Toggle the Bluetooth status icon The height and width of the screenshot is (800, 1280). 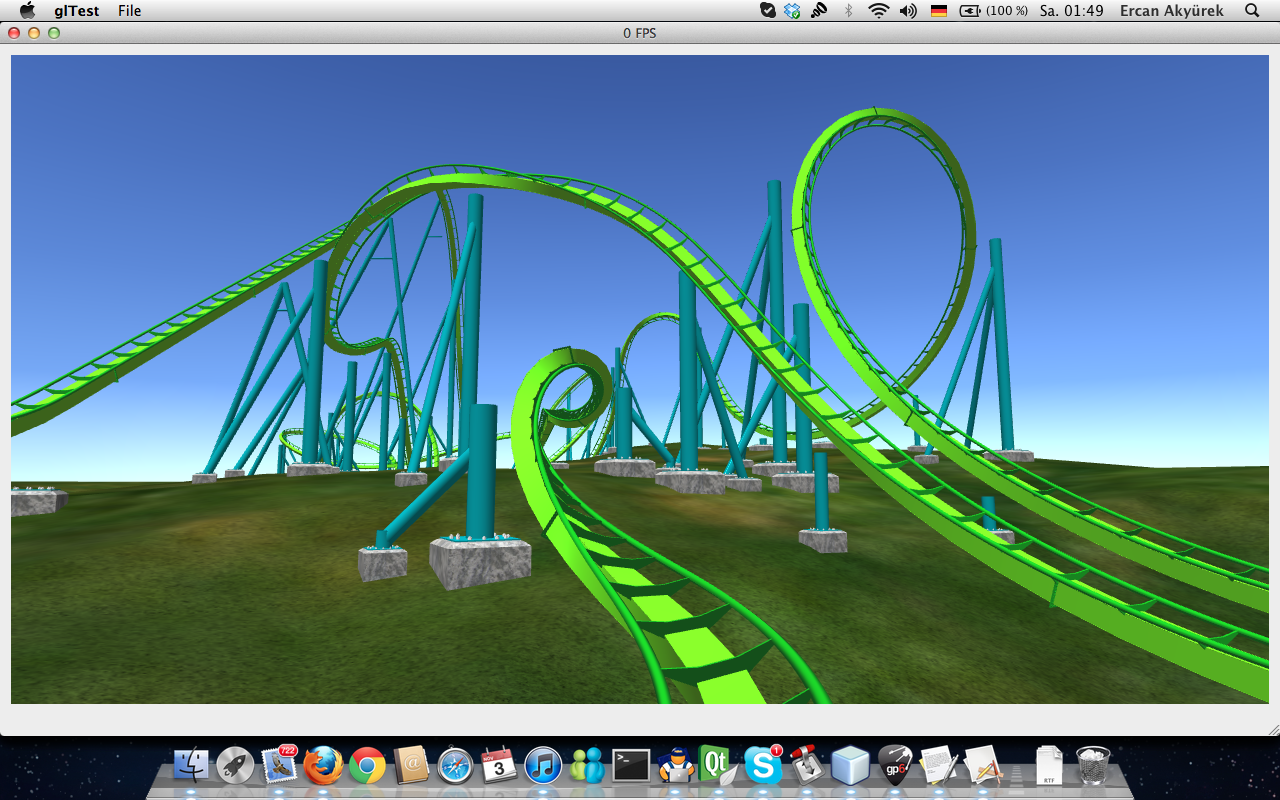click(849, 11)
